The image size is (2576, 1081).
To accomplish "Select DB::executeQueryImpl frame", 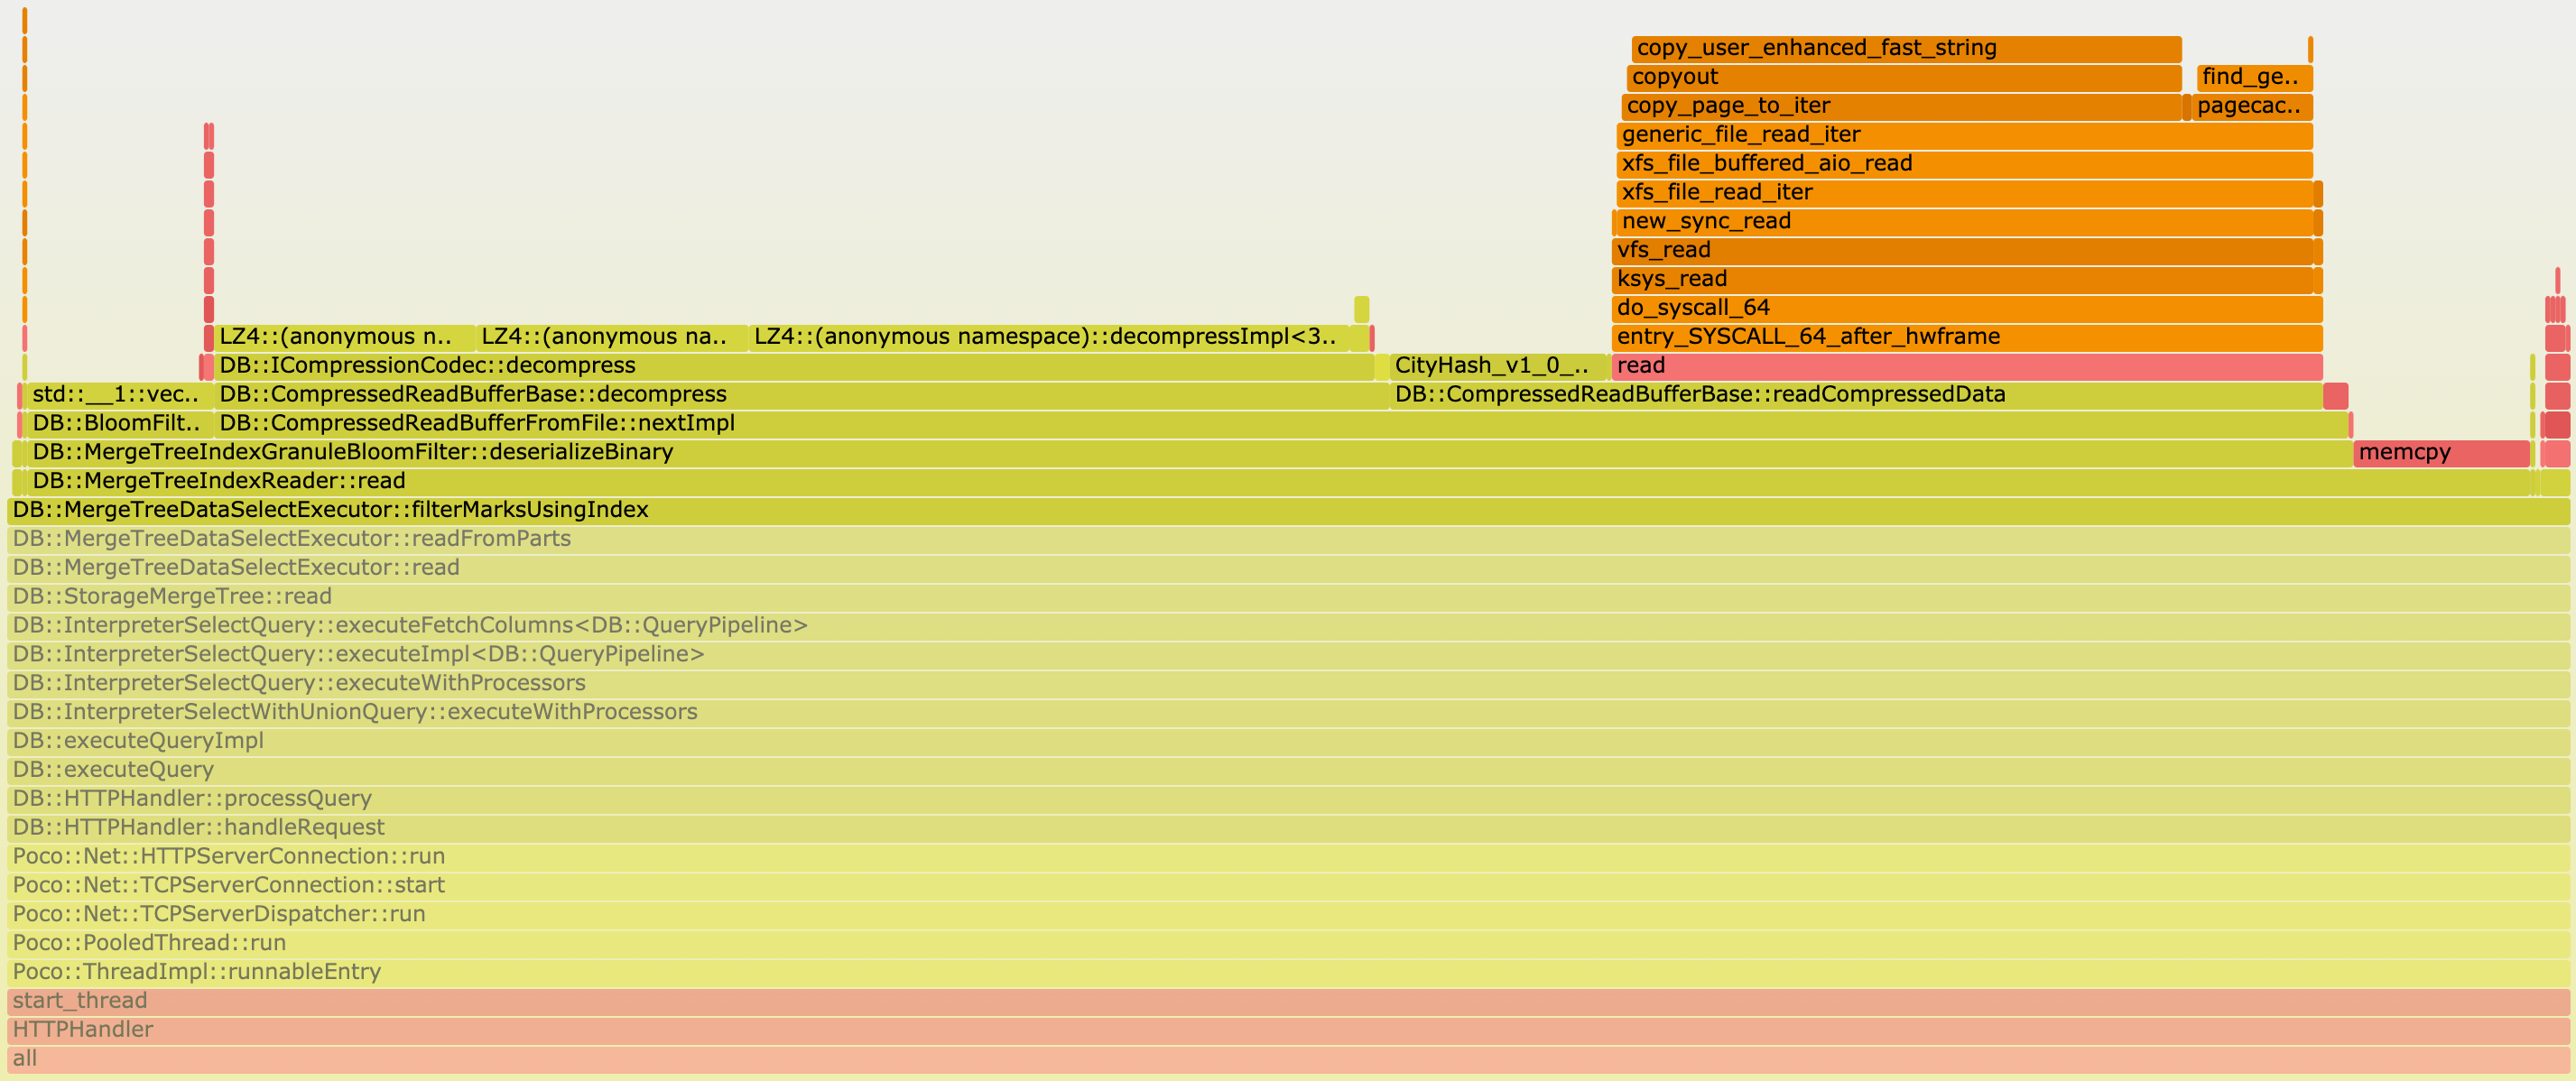I will (x=1288, y=743).
